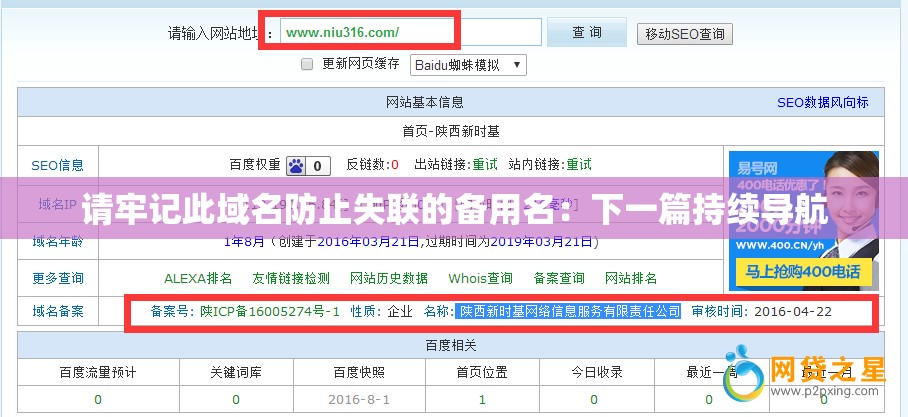Click the 今日收录 value 0
This screenshot has height=417, width=908.
(594, 400)
